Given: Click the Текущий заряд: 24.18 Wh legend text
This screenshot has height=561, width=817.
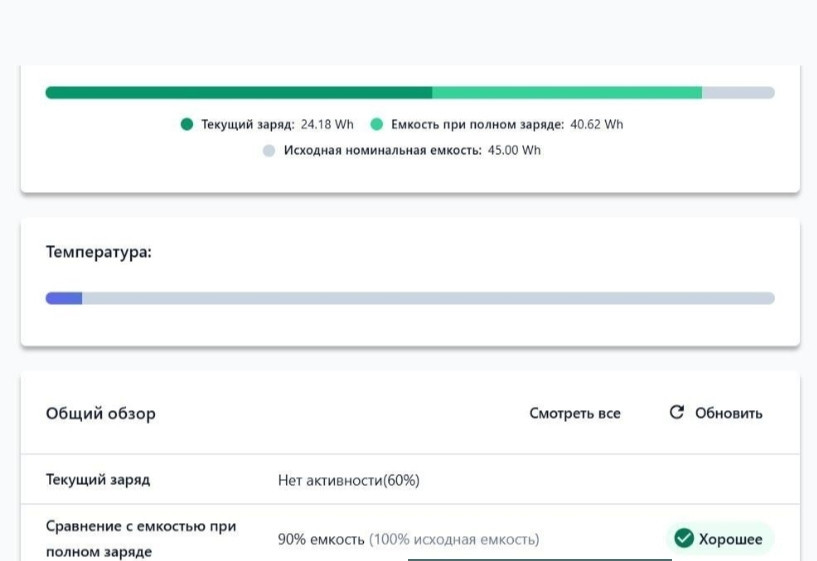Looking at the screenshot, I should pyautogui.click(x=277, y=125).
